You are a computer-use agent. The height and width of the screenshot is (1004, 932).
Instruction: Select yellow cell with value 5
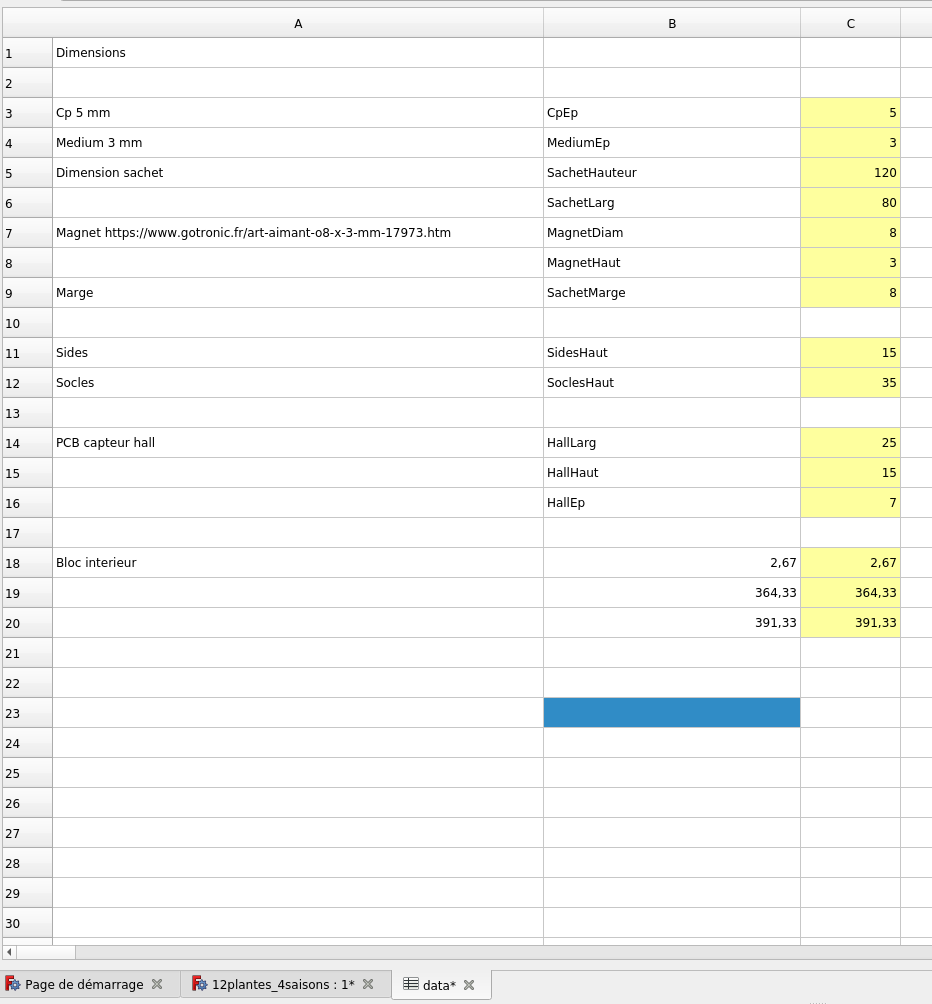pos(850,113)
